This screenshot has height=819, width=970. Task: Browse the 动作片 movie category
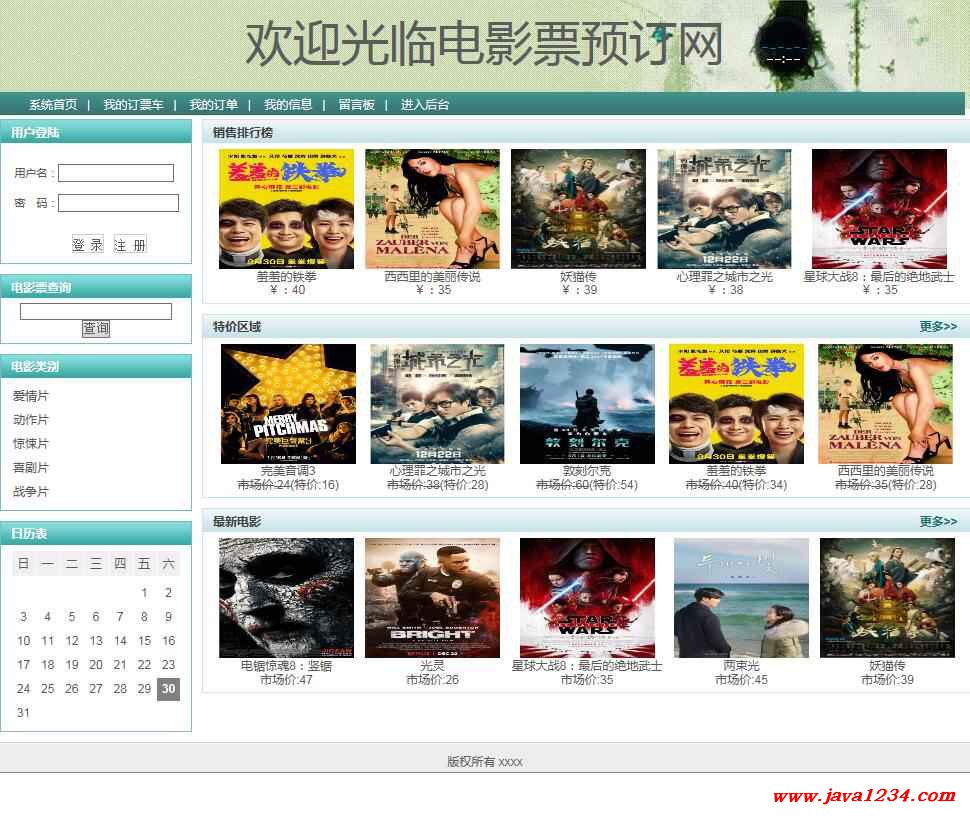pyautogui.click(x=31, y=420)
